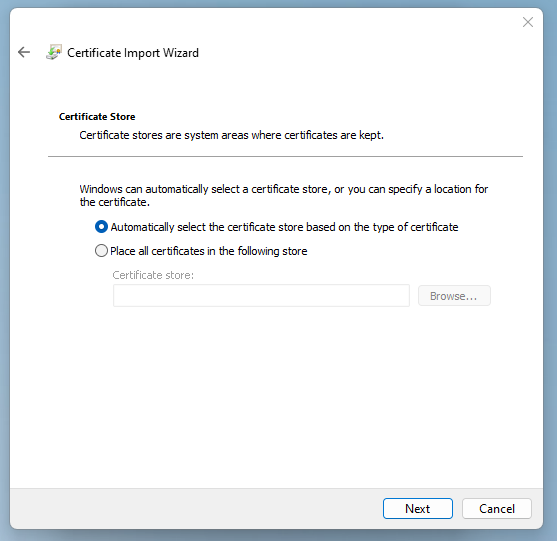Click 'Place all certificates in the following store' text
Screen dimensions: 557x541
coord(209,251)
